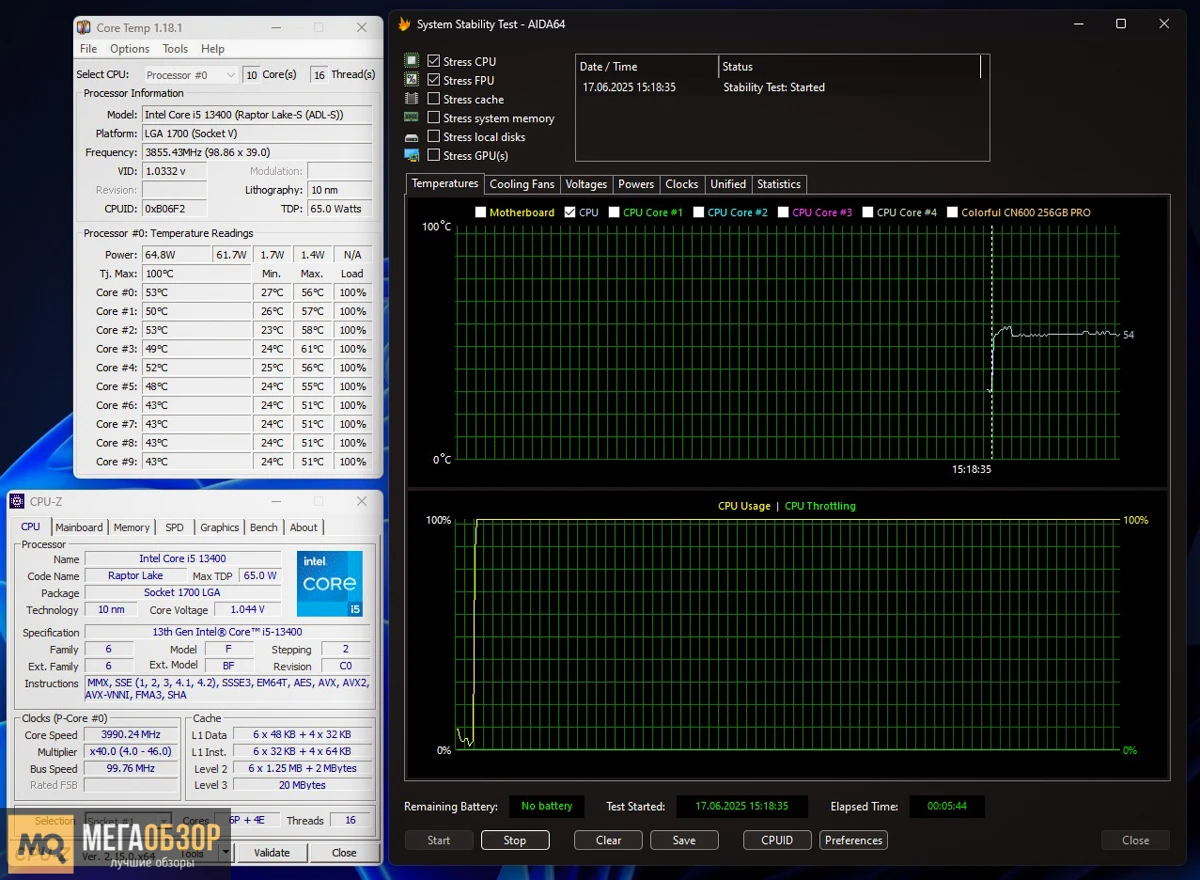The height and width of the screenshot is (880, 1200).
Task: Click the dashed 15:18:35 marker on temperature graph
Action: pyautogui.click(x=991, y=342)
